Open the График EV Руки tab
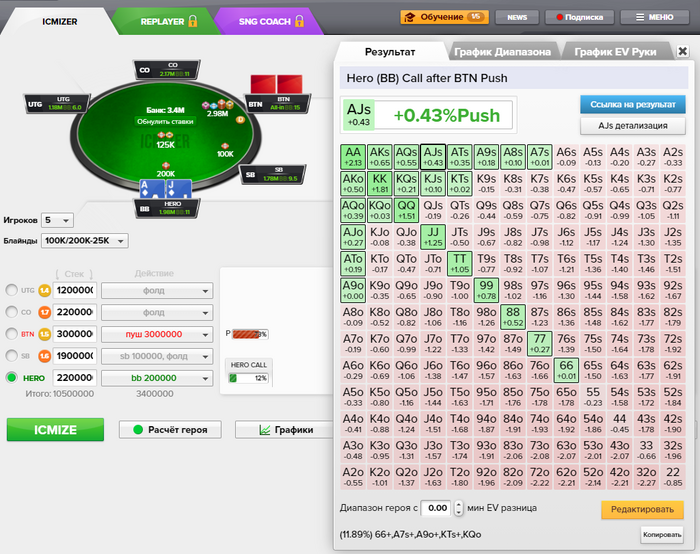Image resolution: width=700 pixels, height=554 pixels. point(615,52)
